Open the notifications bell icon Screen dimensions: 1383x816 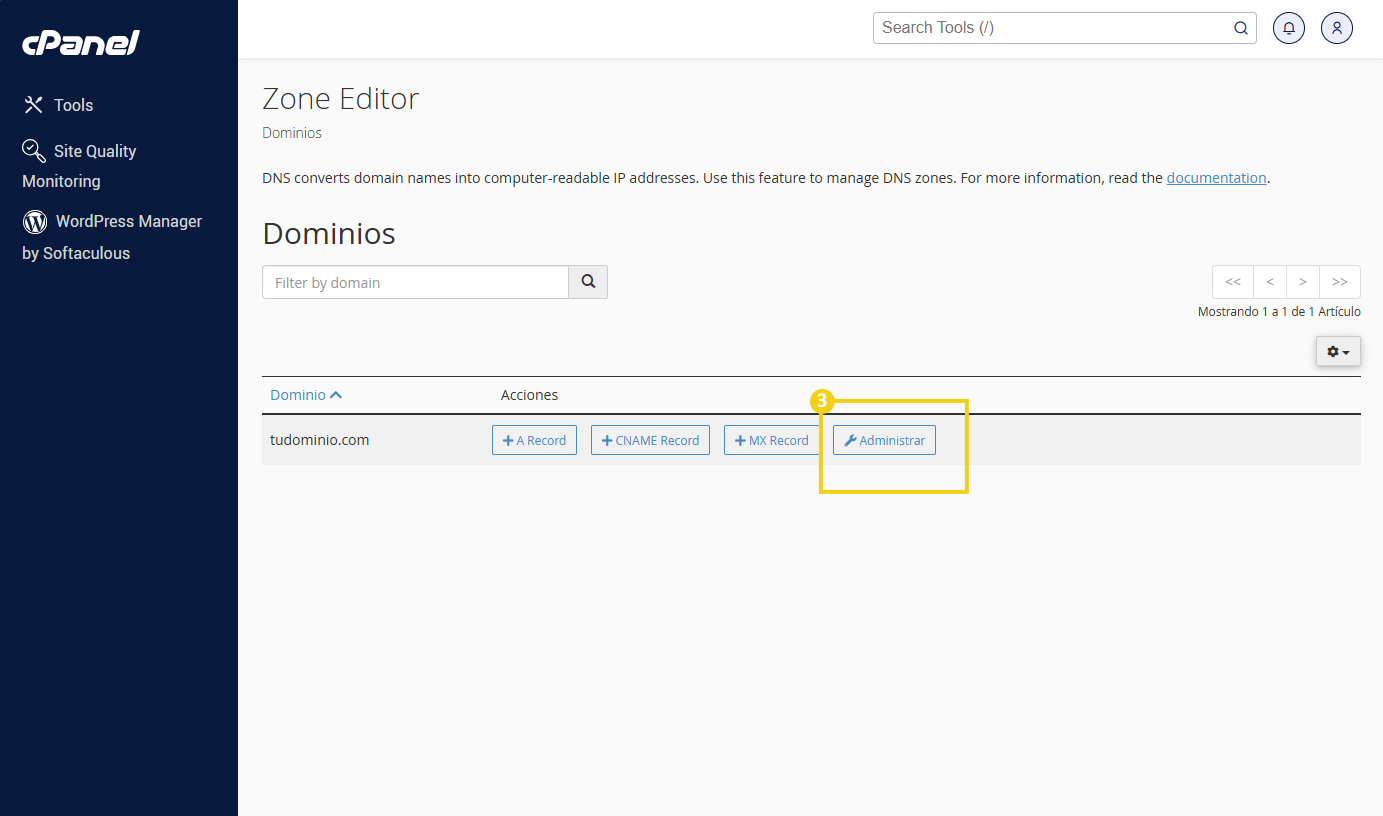tap(1289, 28)
